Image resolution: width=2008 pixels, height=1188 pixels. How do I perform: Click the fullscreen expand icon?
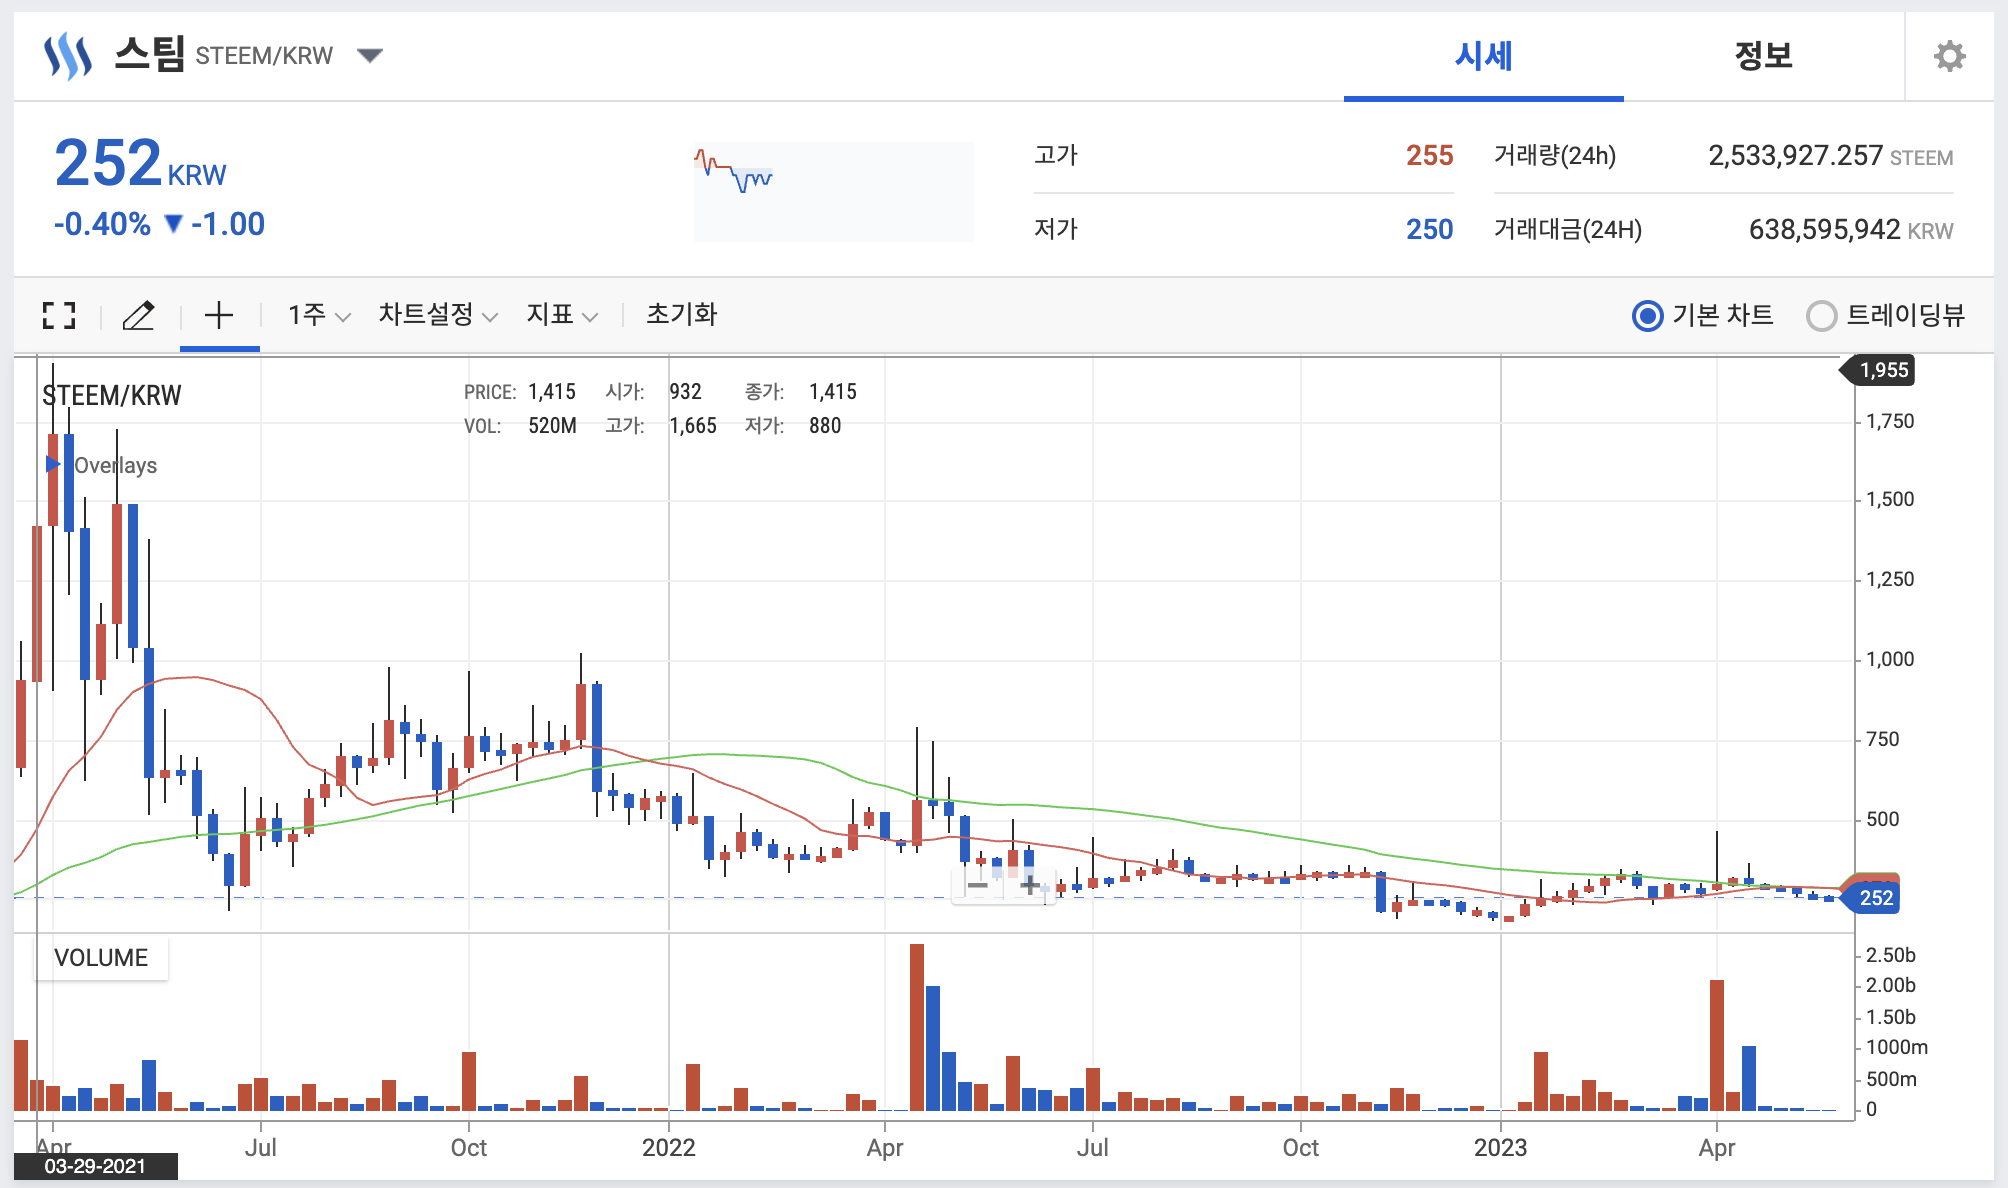pos(59,315)
